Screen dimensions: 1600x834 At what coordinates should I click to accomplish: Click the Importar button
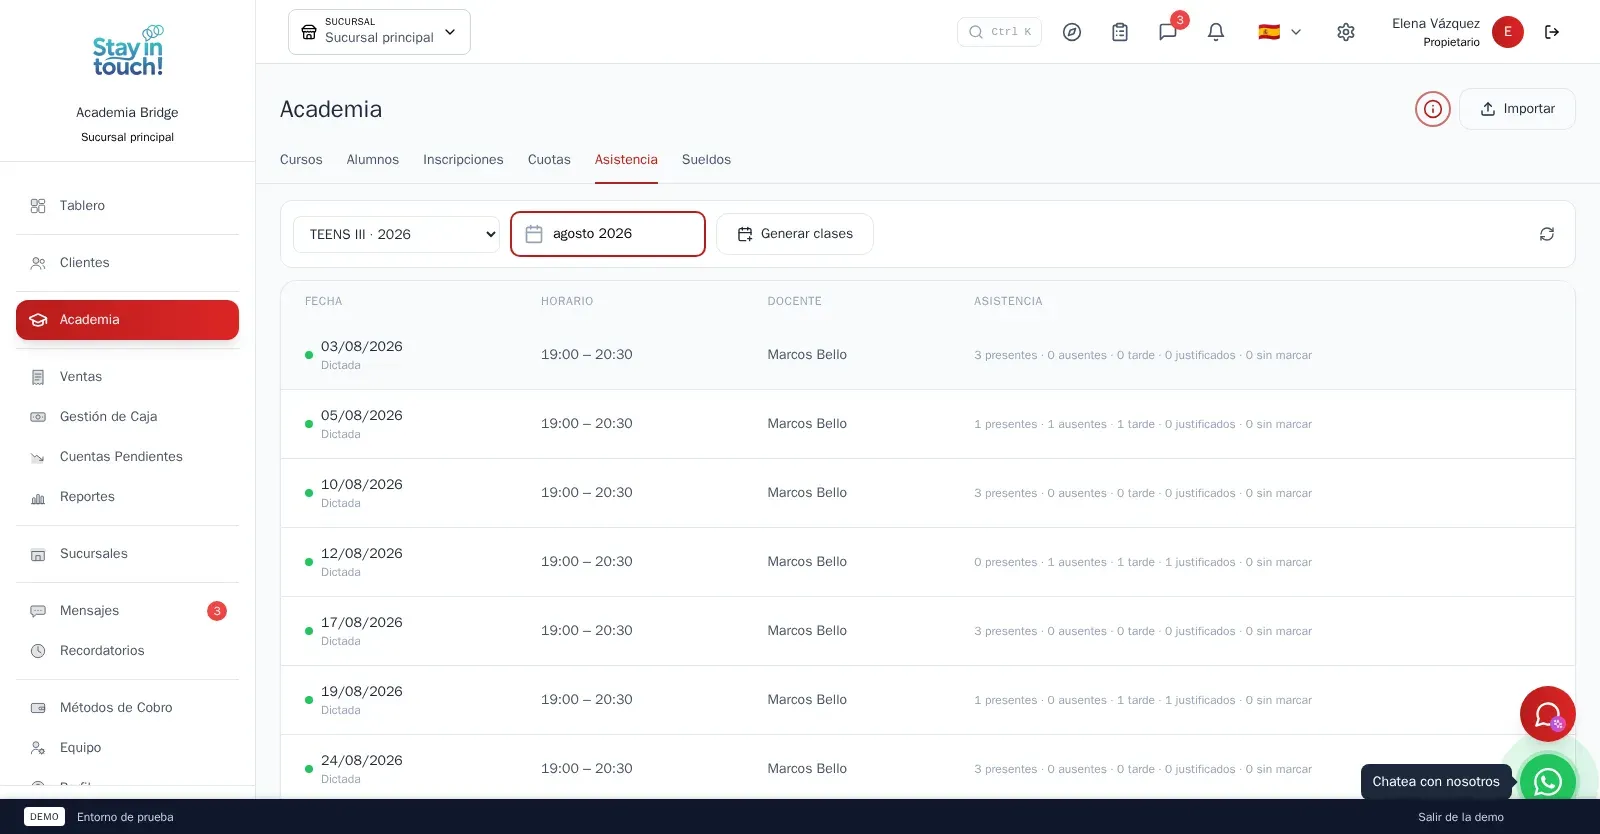pyautogui.click(x=1517, y=109)
